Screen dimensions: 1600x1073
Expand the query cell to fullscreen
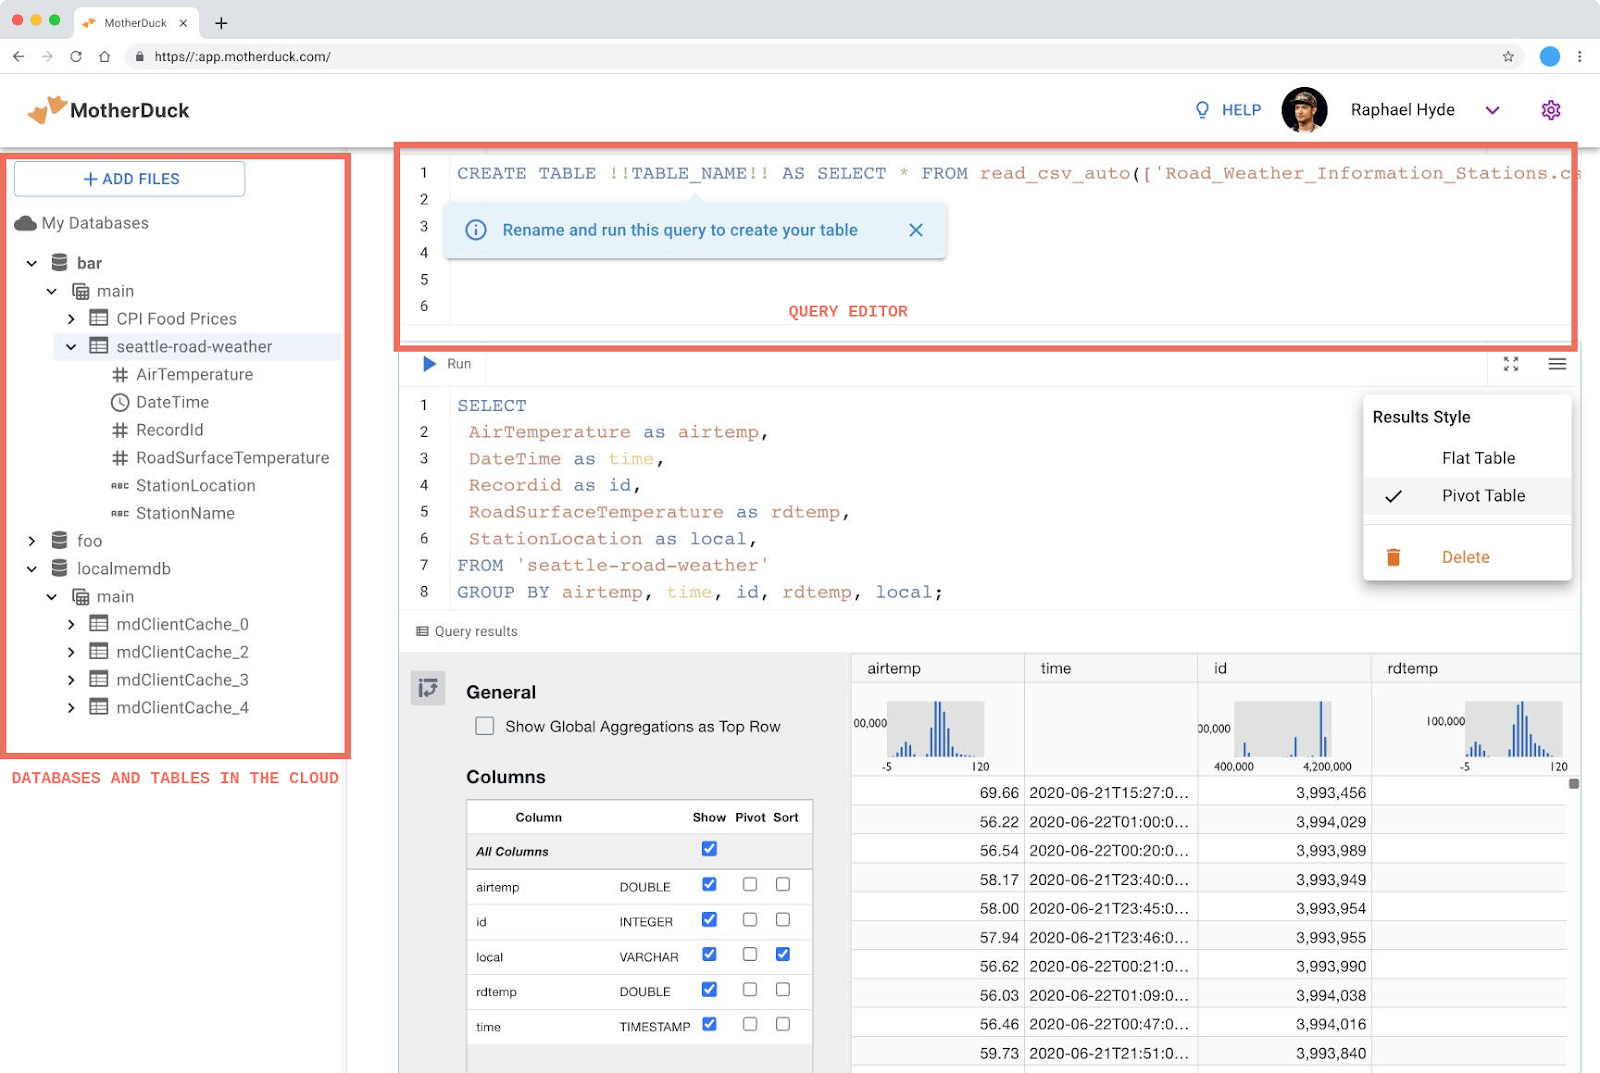point(1511,364)
